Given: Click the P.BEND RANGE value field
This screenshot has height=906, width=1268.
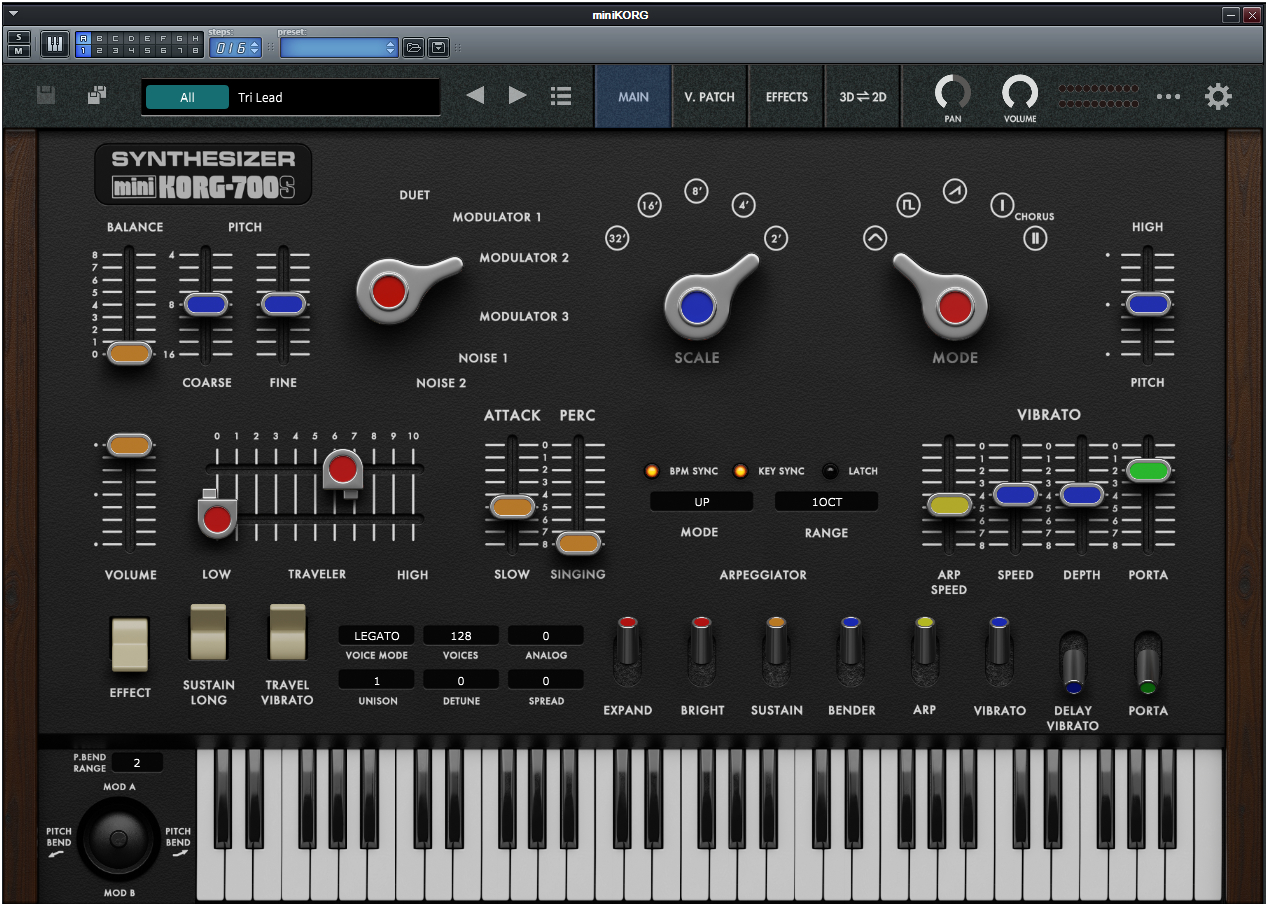Looking at the screenshot, I should coord(137,763).
